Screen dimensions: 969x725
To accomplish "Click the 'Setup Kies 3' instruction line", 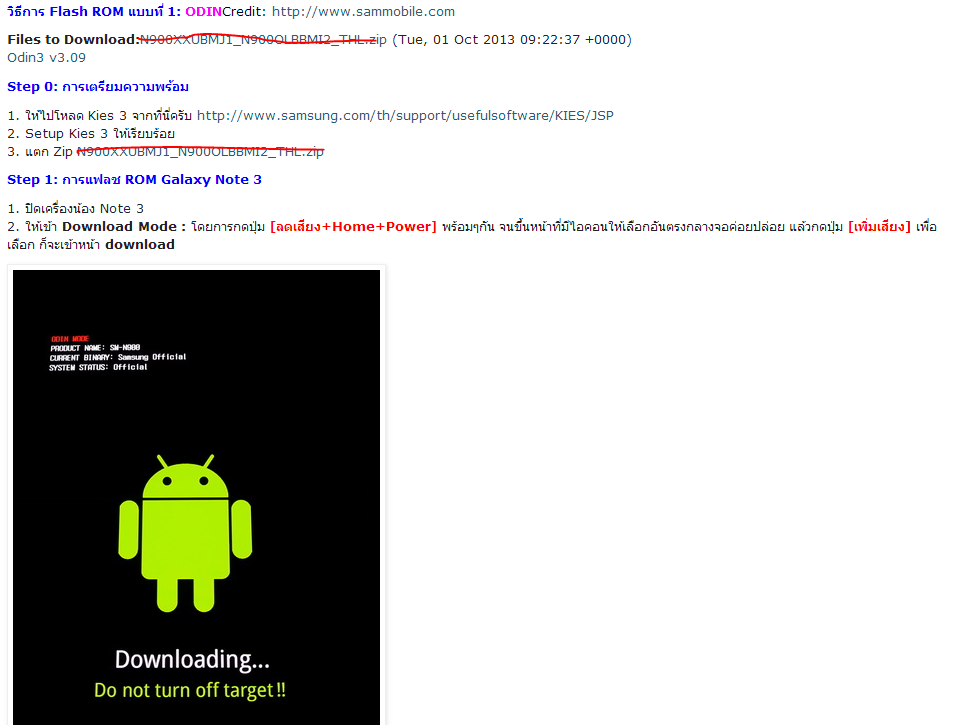I will (91, 134).
